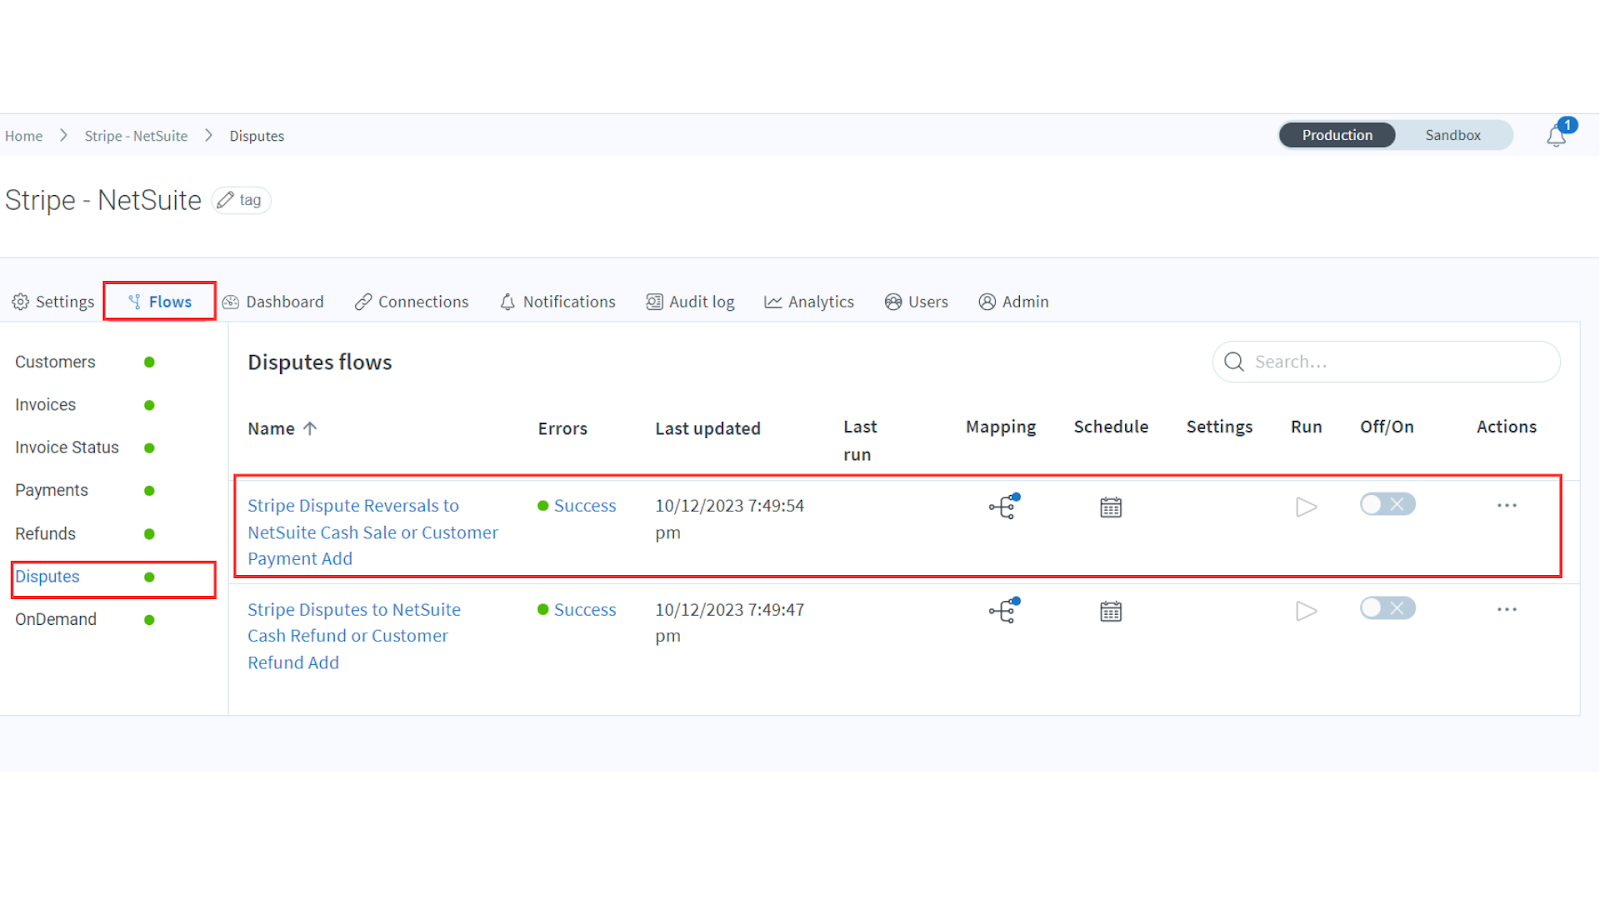Run the Stripe Disputes to NetSuite flow
This screenshot has height=900, width=1600.
pos(1306,611)
